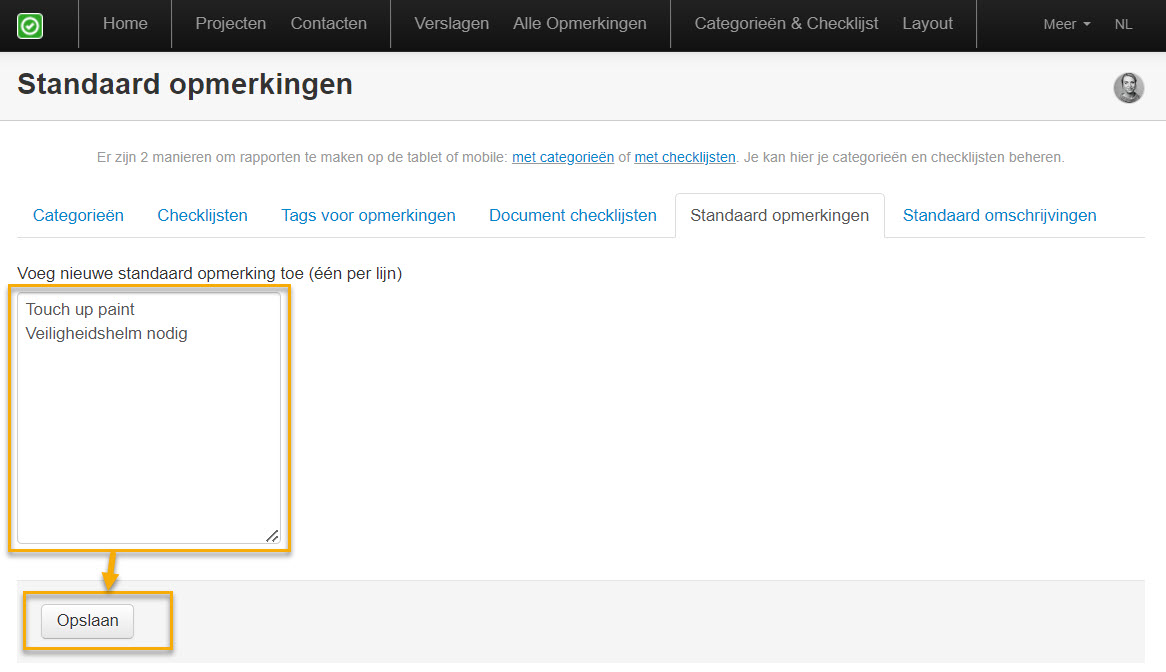Switch to Standaard omschrijvingen tab

pos(999,216)
